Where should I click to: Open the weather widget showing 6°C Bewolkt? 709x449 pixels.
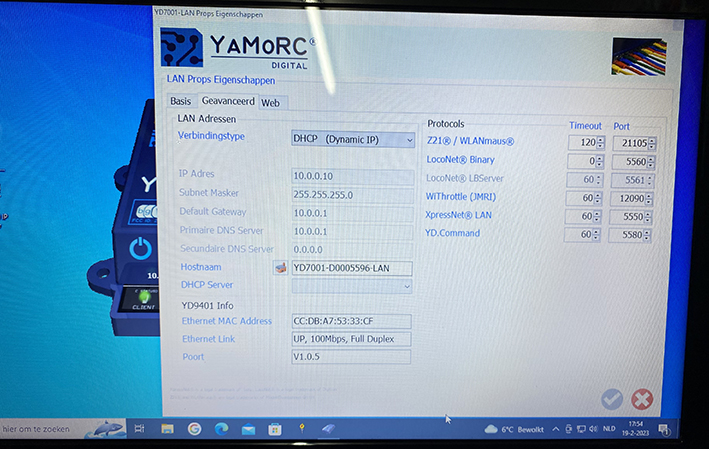[514, 430]
